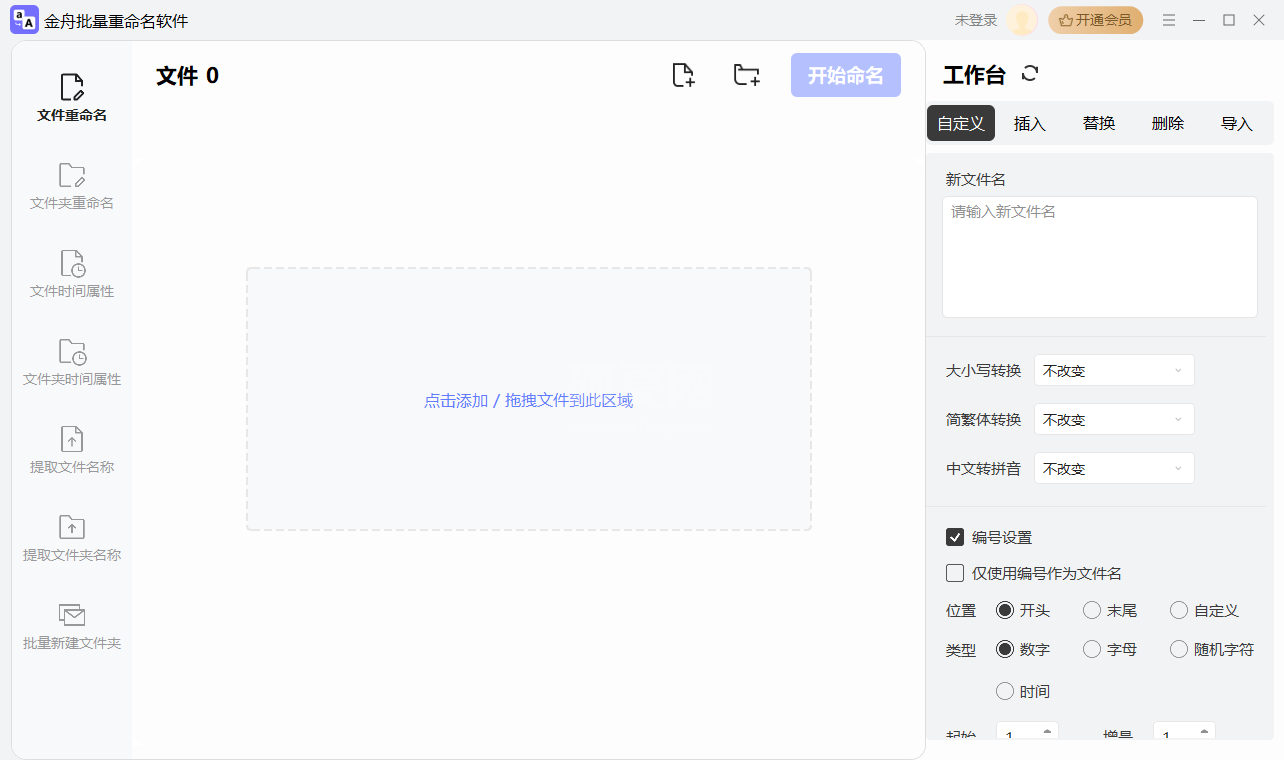Viewport: 1284px width, 760px height.
Task: Select the 随机字符 type radio button
Action: (x=1179, y=649)
